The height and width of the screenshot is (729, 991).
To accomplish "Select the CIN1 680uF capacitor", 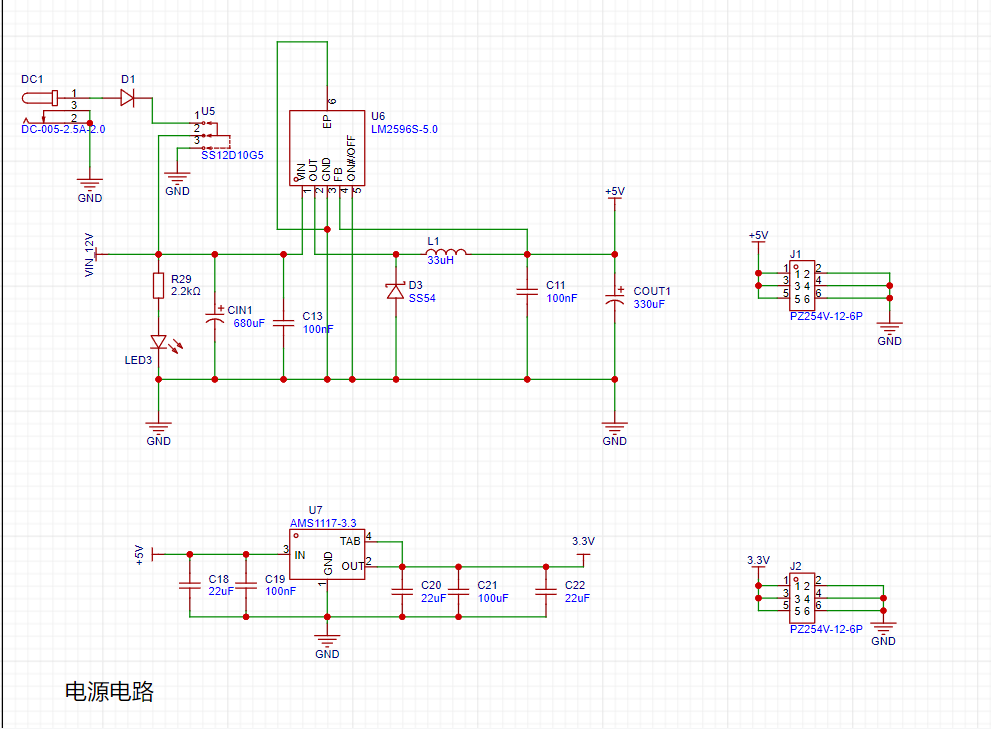I will coord(214,320).
